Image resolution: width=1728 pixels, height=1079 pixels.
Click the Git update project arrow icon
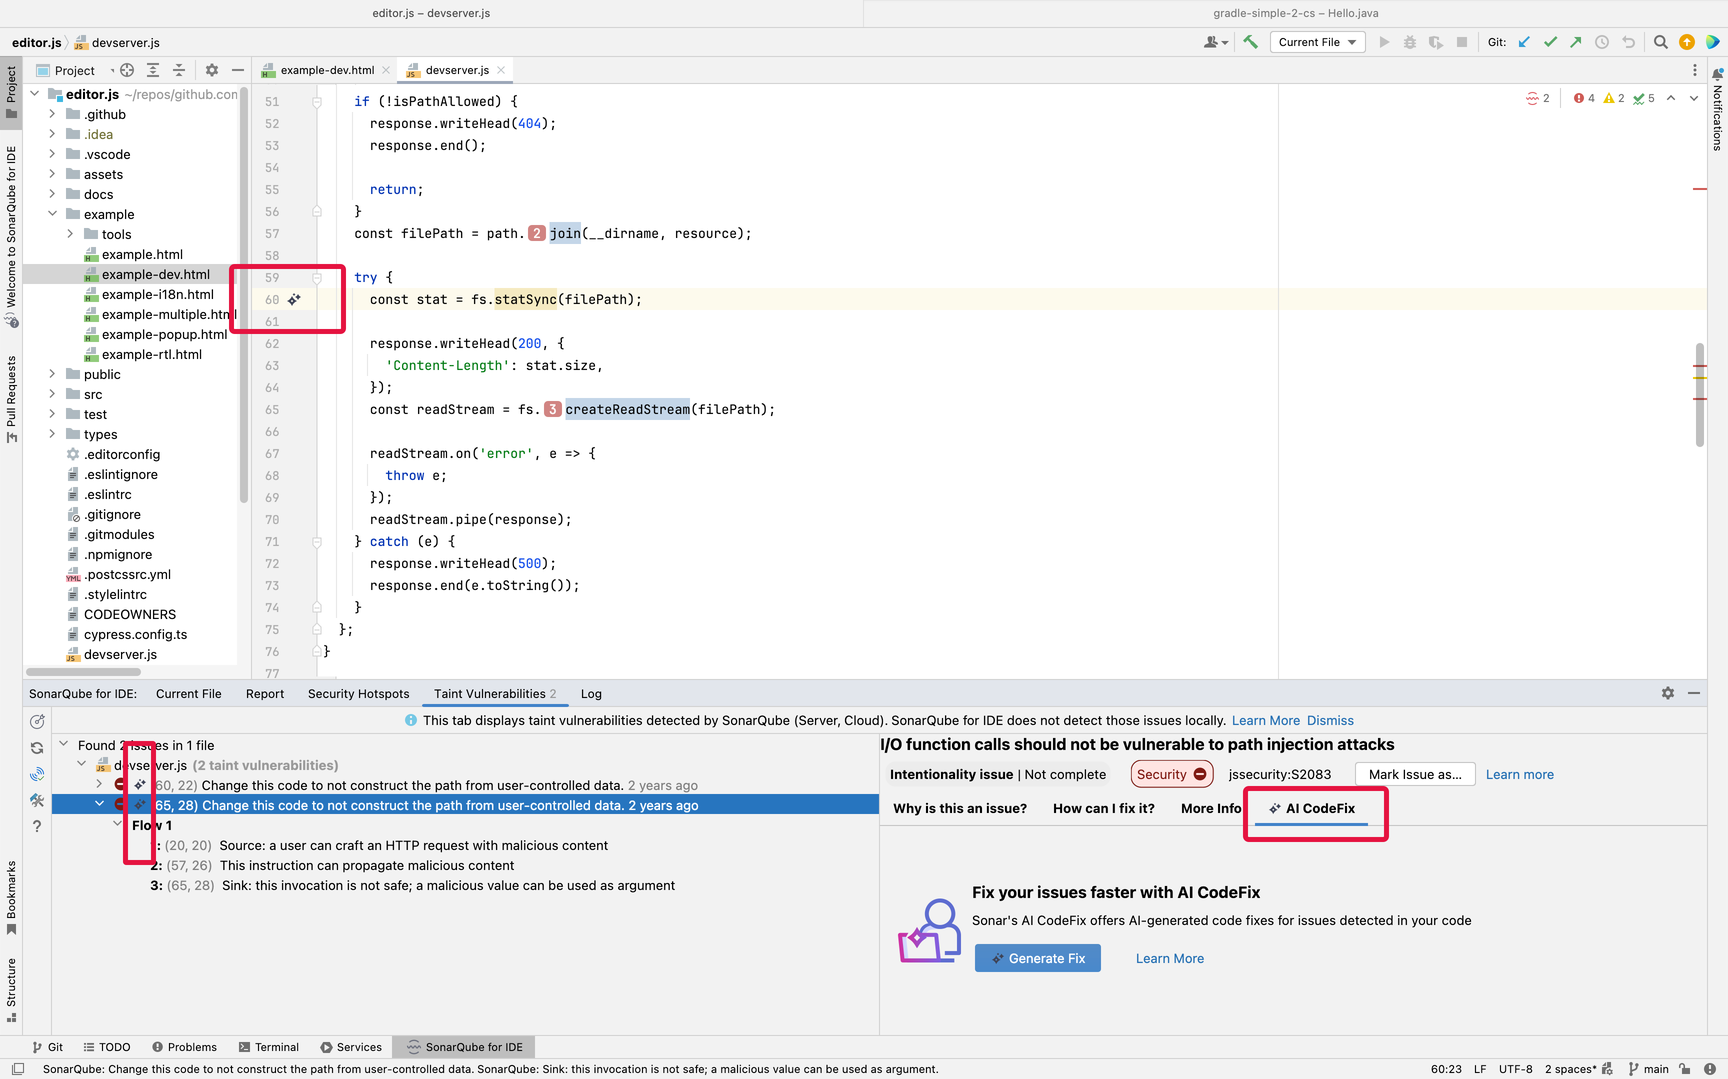coord(1524,42)
